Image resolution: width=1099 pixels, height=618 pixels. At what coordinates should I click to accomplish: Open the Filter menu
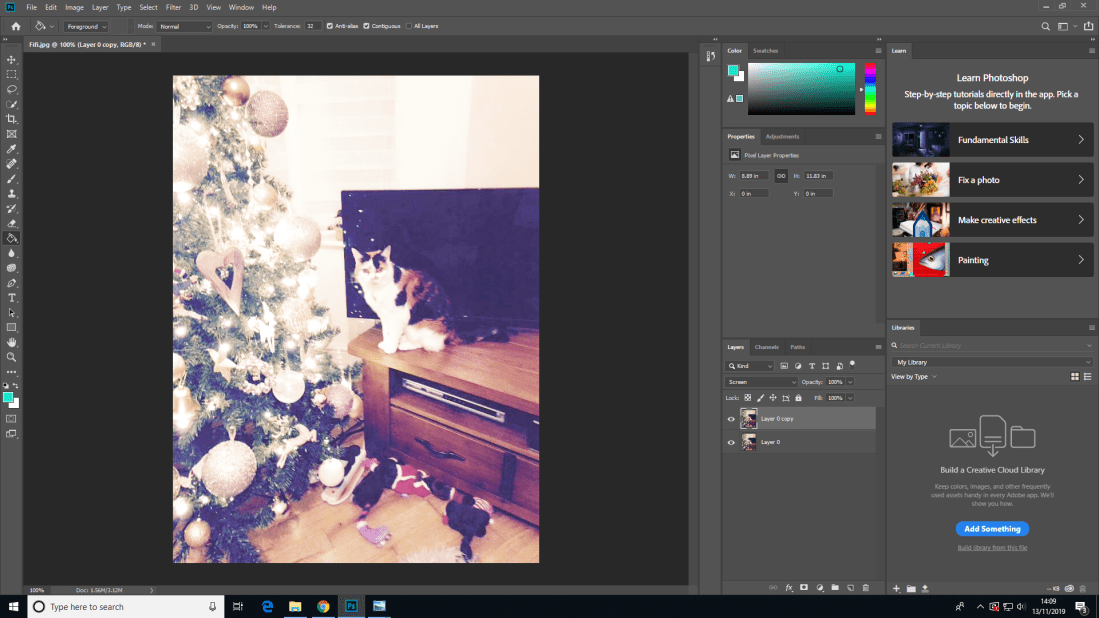[x=173, y=7]
